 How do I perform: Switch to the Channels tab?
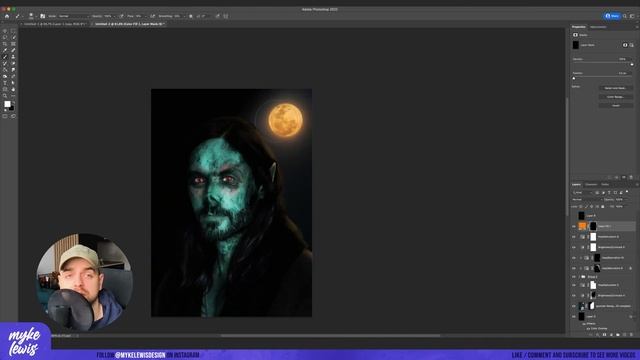pyautogui.click(x=591, y=184)
